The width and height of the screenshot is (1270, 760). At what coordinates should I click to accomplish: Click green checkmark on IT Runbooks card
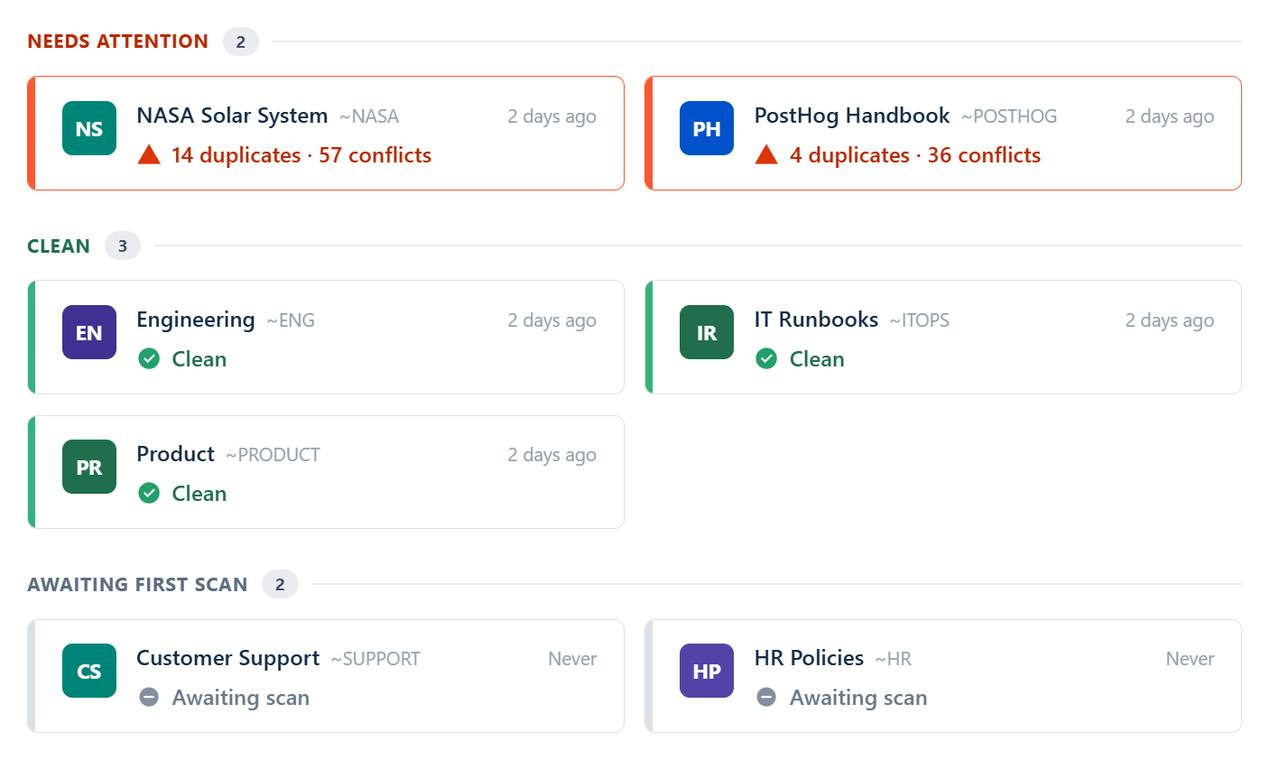[x=766, y=358]
